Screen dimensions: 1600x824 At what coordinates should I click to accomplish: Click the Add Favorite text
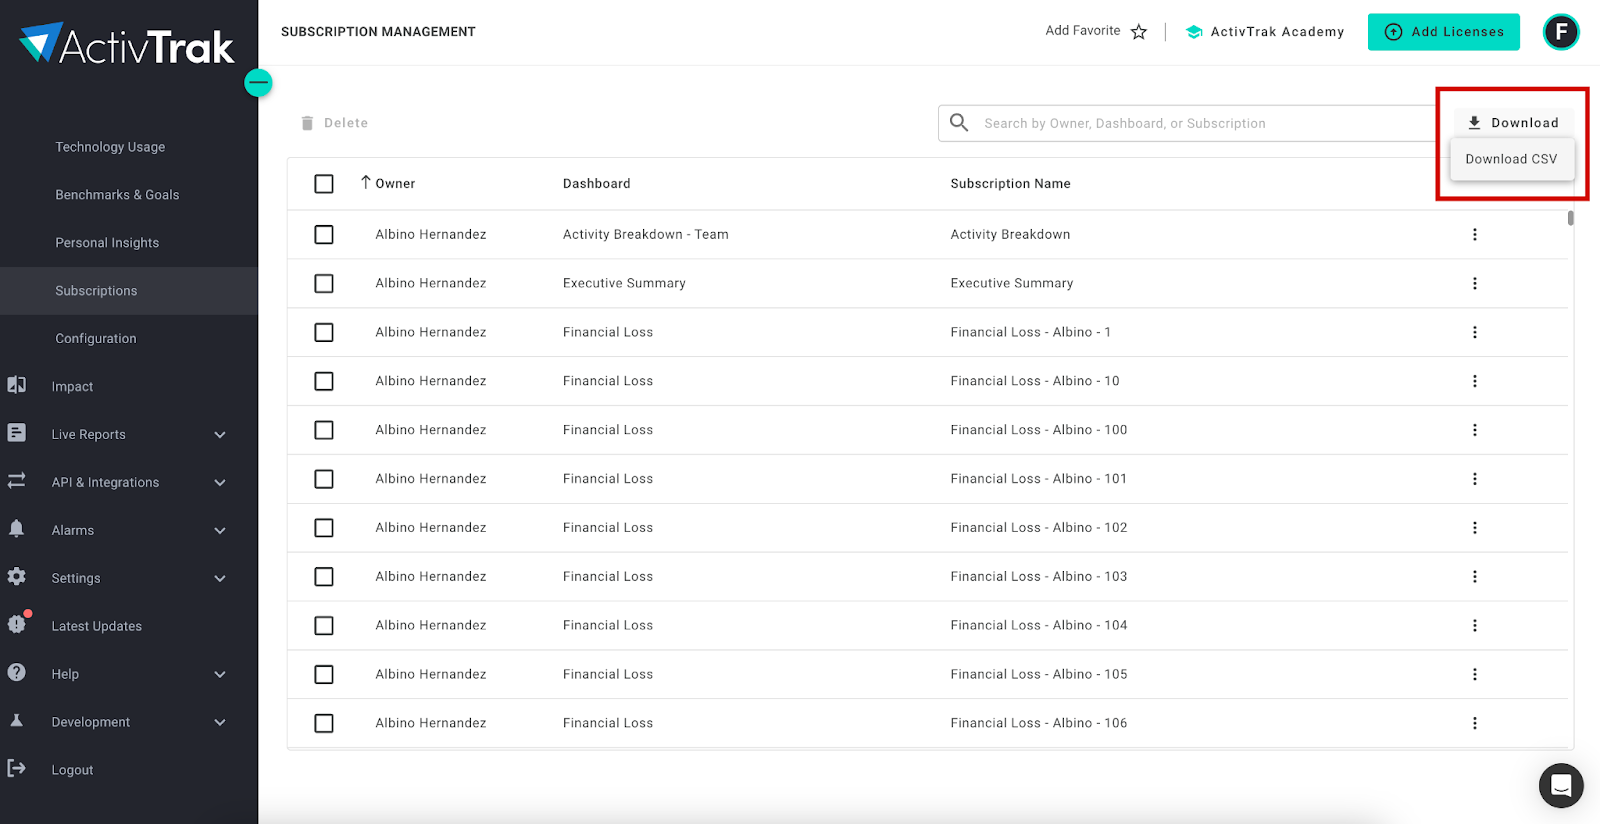point(1083,31)
